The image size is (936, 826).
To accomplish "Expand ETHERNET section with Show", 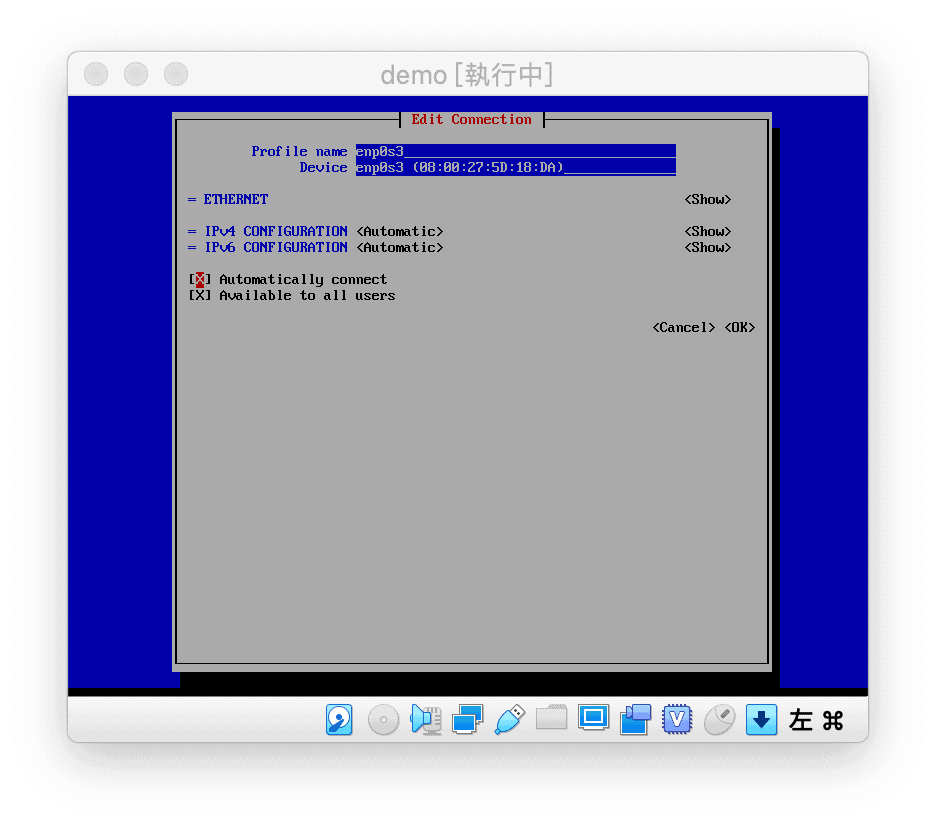I will point(708,200).
